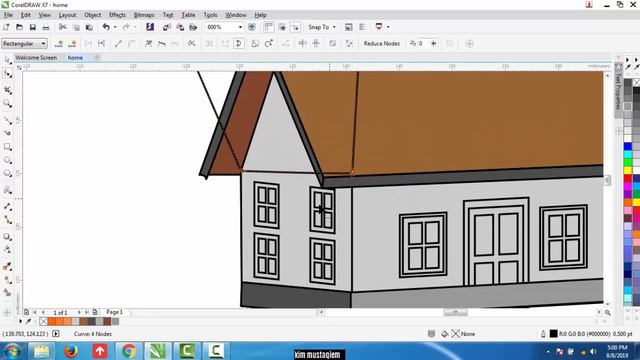Click the Print icon

pyautogui.click(x=46, y=27)
